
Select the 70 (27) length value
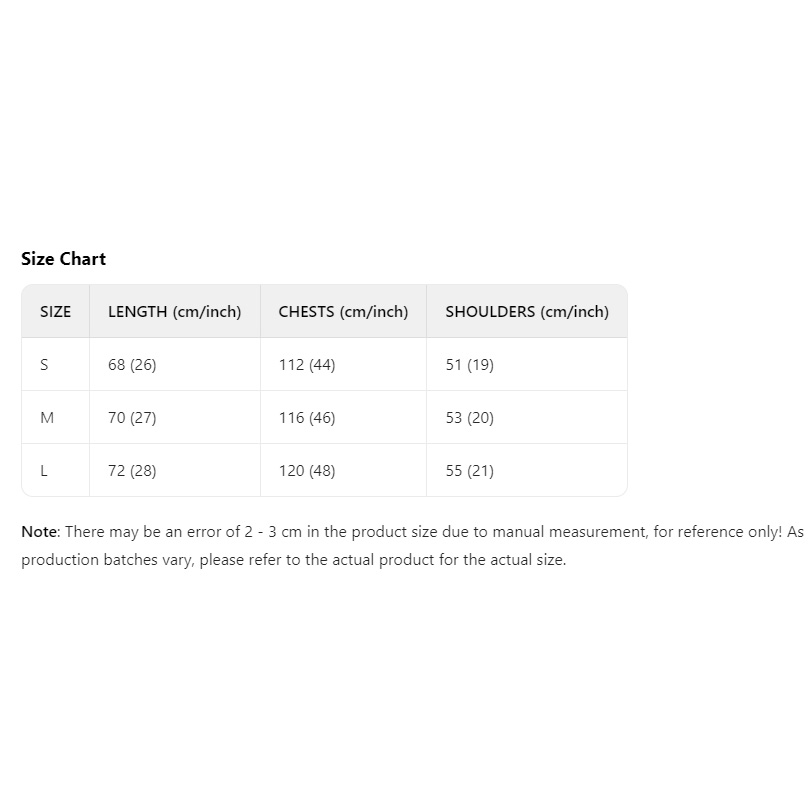click(x=132, y=418)
